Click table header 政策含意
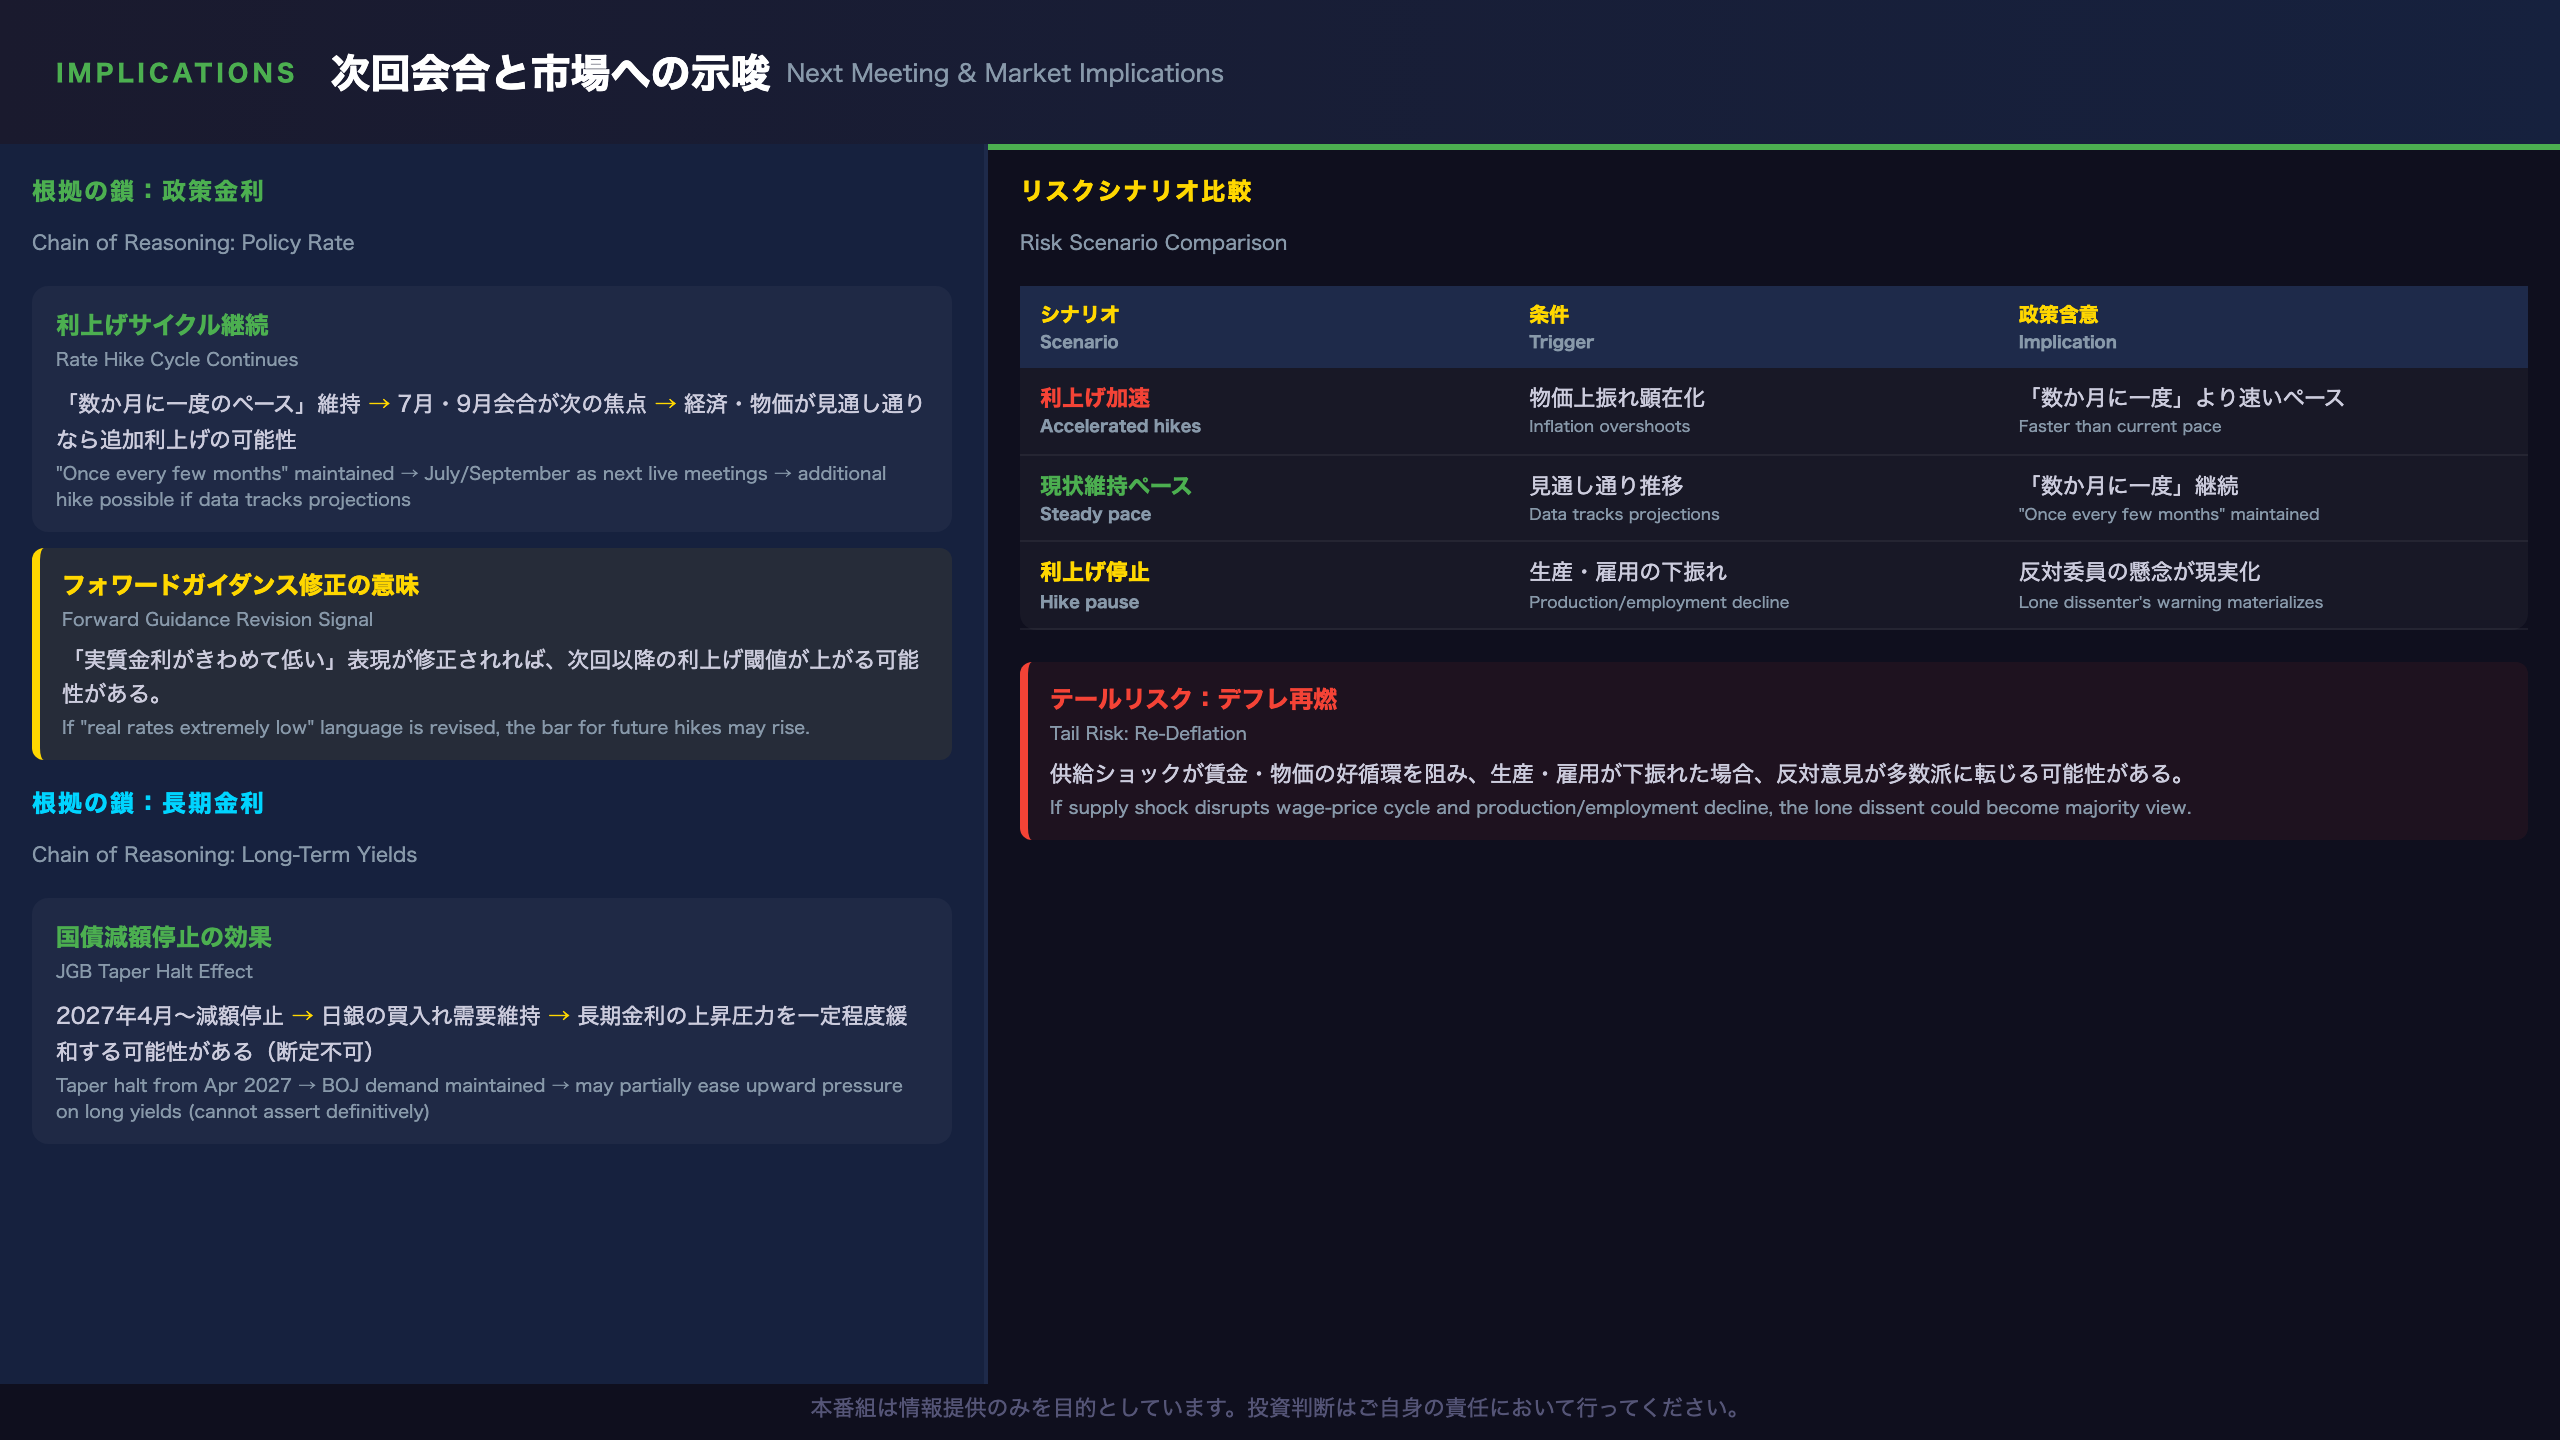This screenshot has height=1440, width=2560. [x=2058, y=314]
